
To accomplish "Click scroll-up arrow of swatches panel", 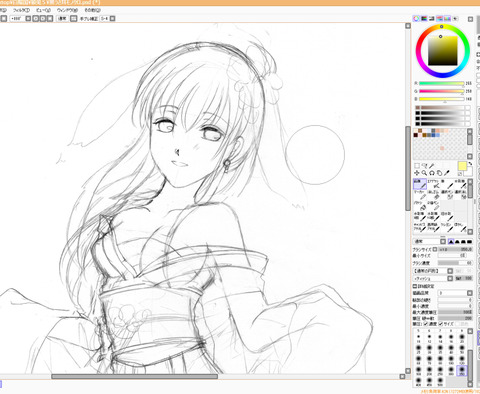I will [470, 132].
